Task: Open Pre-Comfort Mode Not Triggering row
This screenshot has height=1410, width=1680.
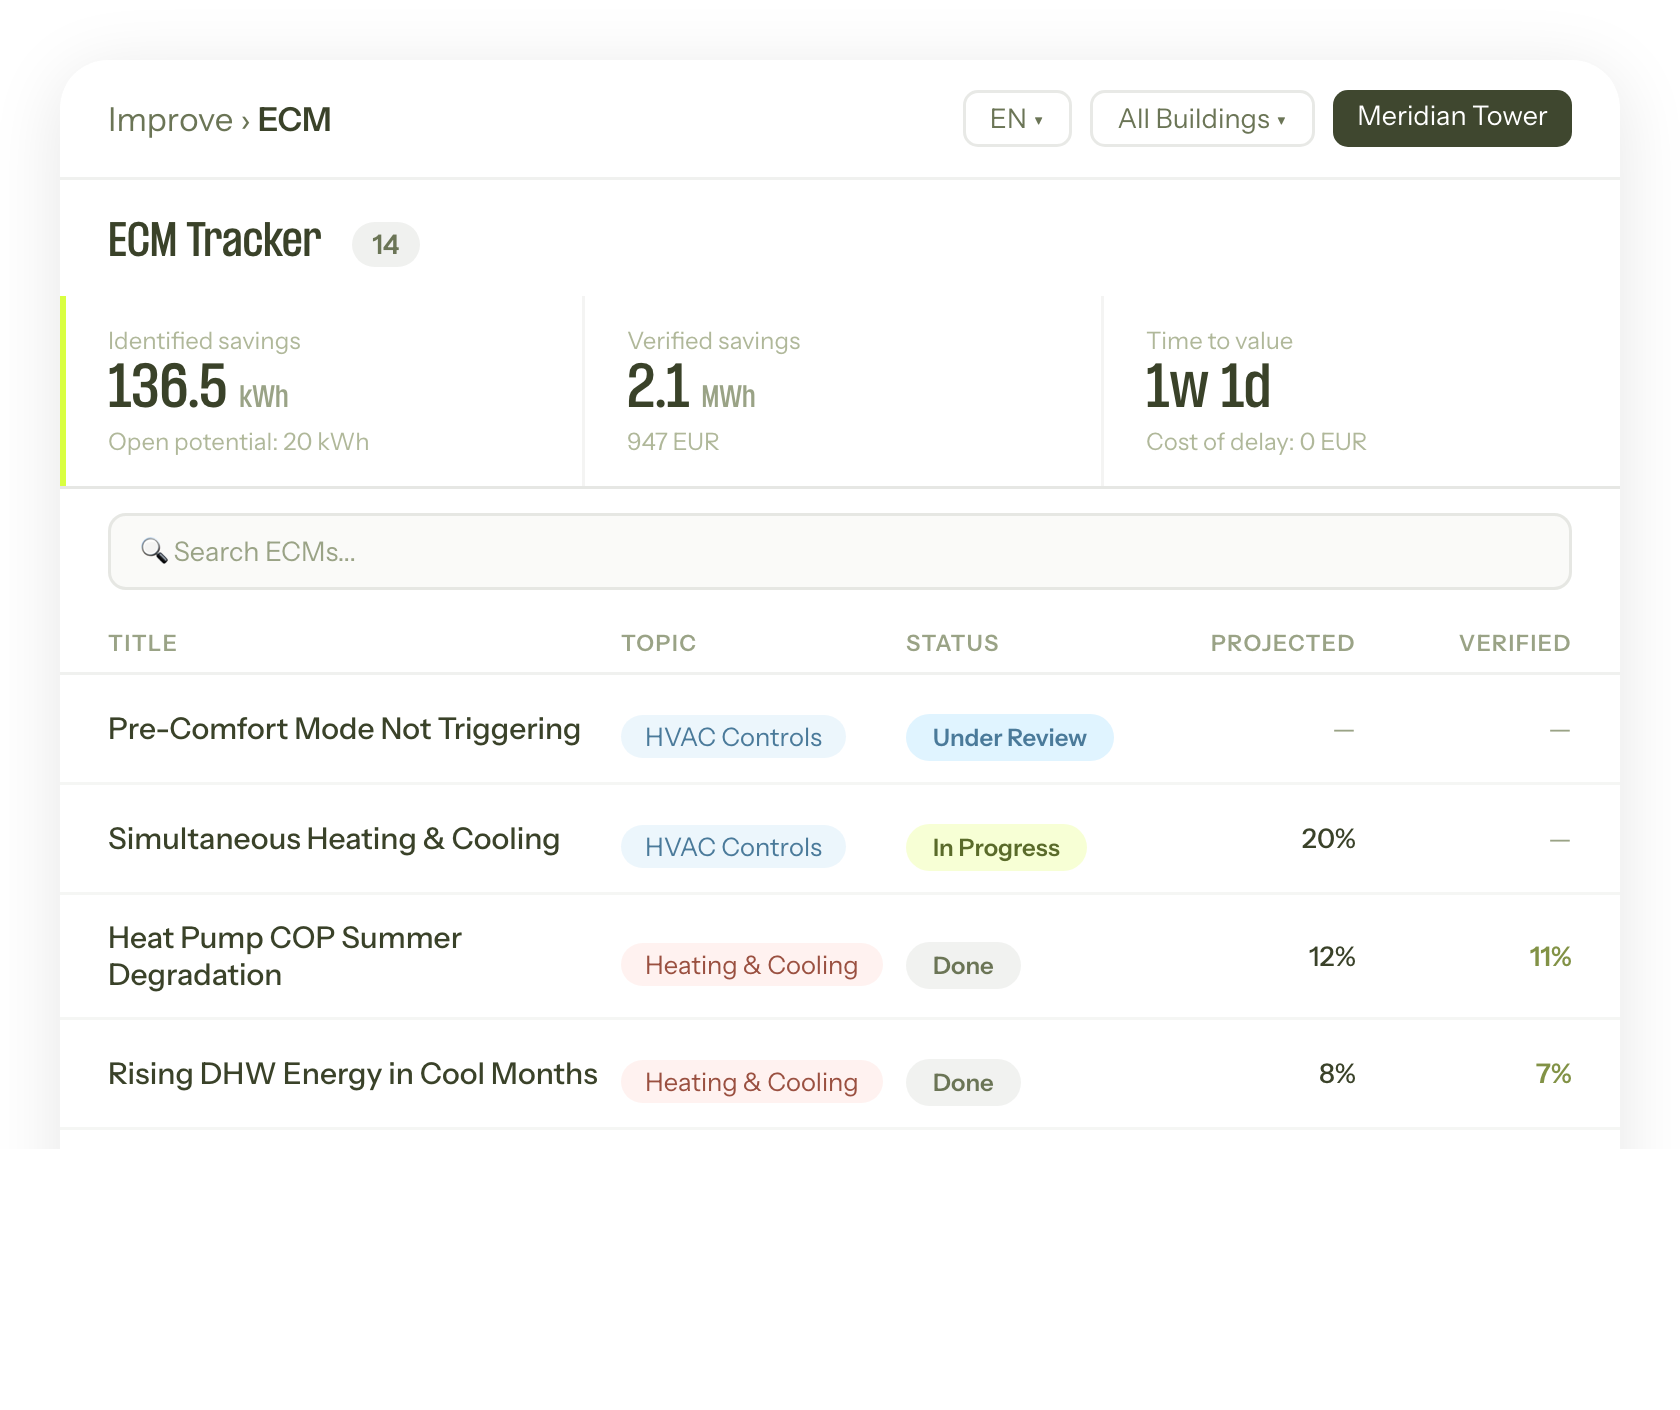Action: 344,729
